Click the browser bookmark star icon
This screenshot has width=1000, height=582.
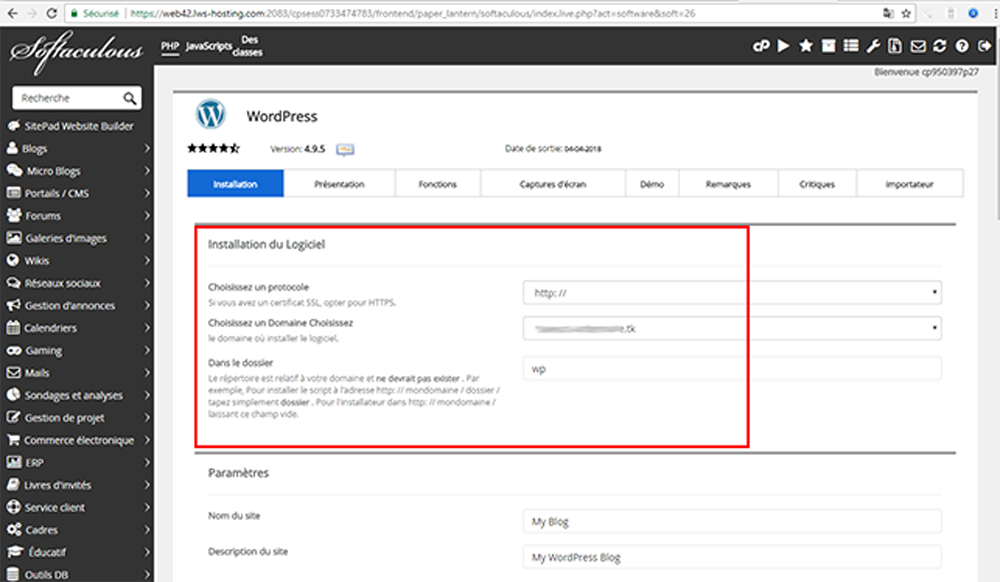[906, 13]
